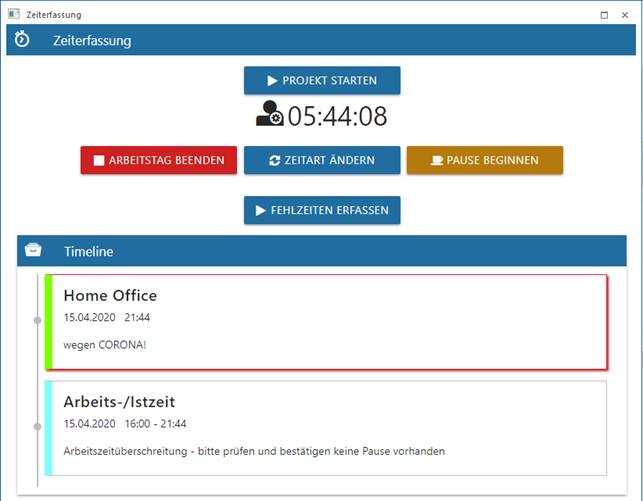Click the play icon on Projekt Starten
The height and width of the screenshot is (501, 643).
coord(272,80)
